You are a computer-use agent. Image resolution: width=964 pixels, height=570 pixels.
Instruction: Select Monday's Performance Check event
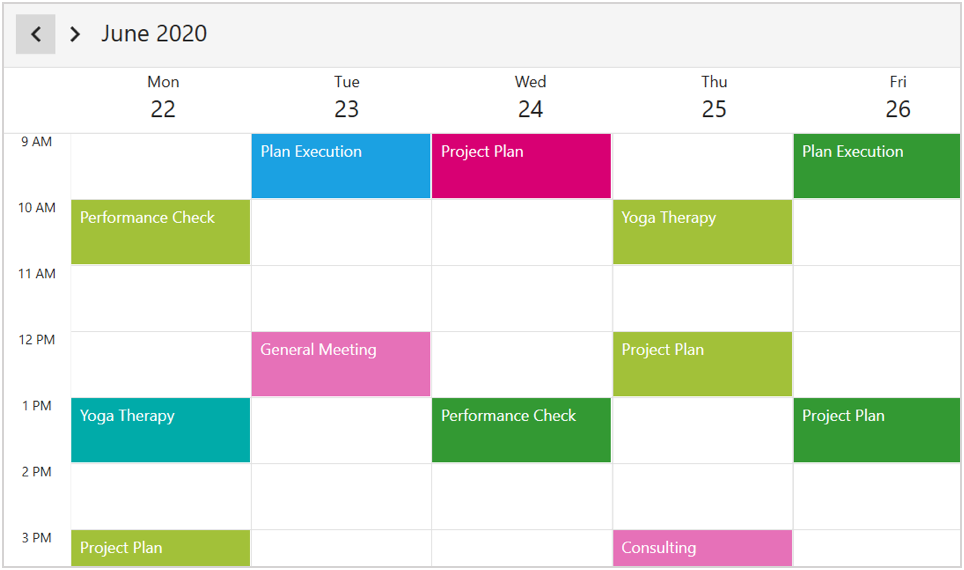[160, 232]
